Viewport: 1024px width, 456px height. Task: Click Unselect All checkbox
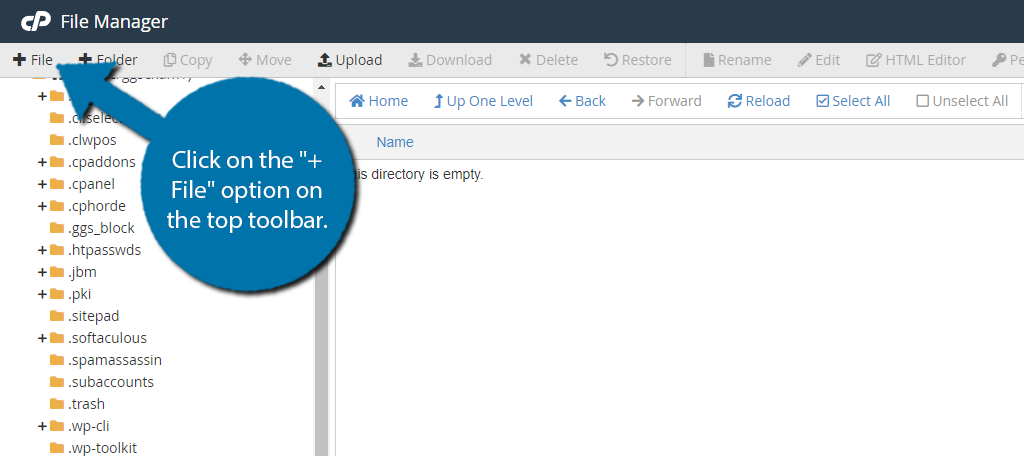tap(963, 101)
